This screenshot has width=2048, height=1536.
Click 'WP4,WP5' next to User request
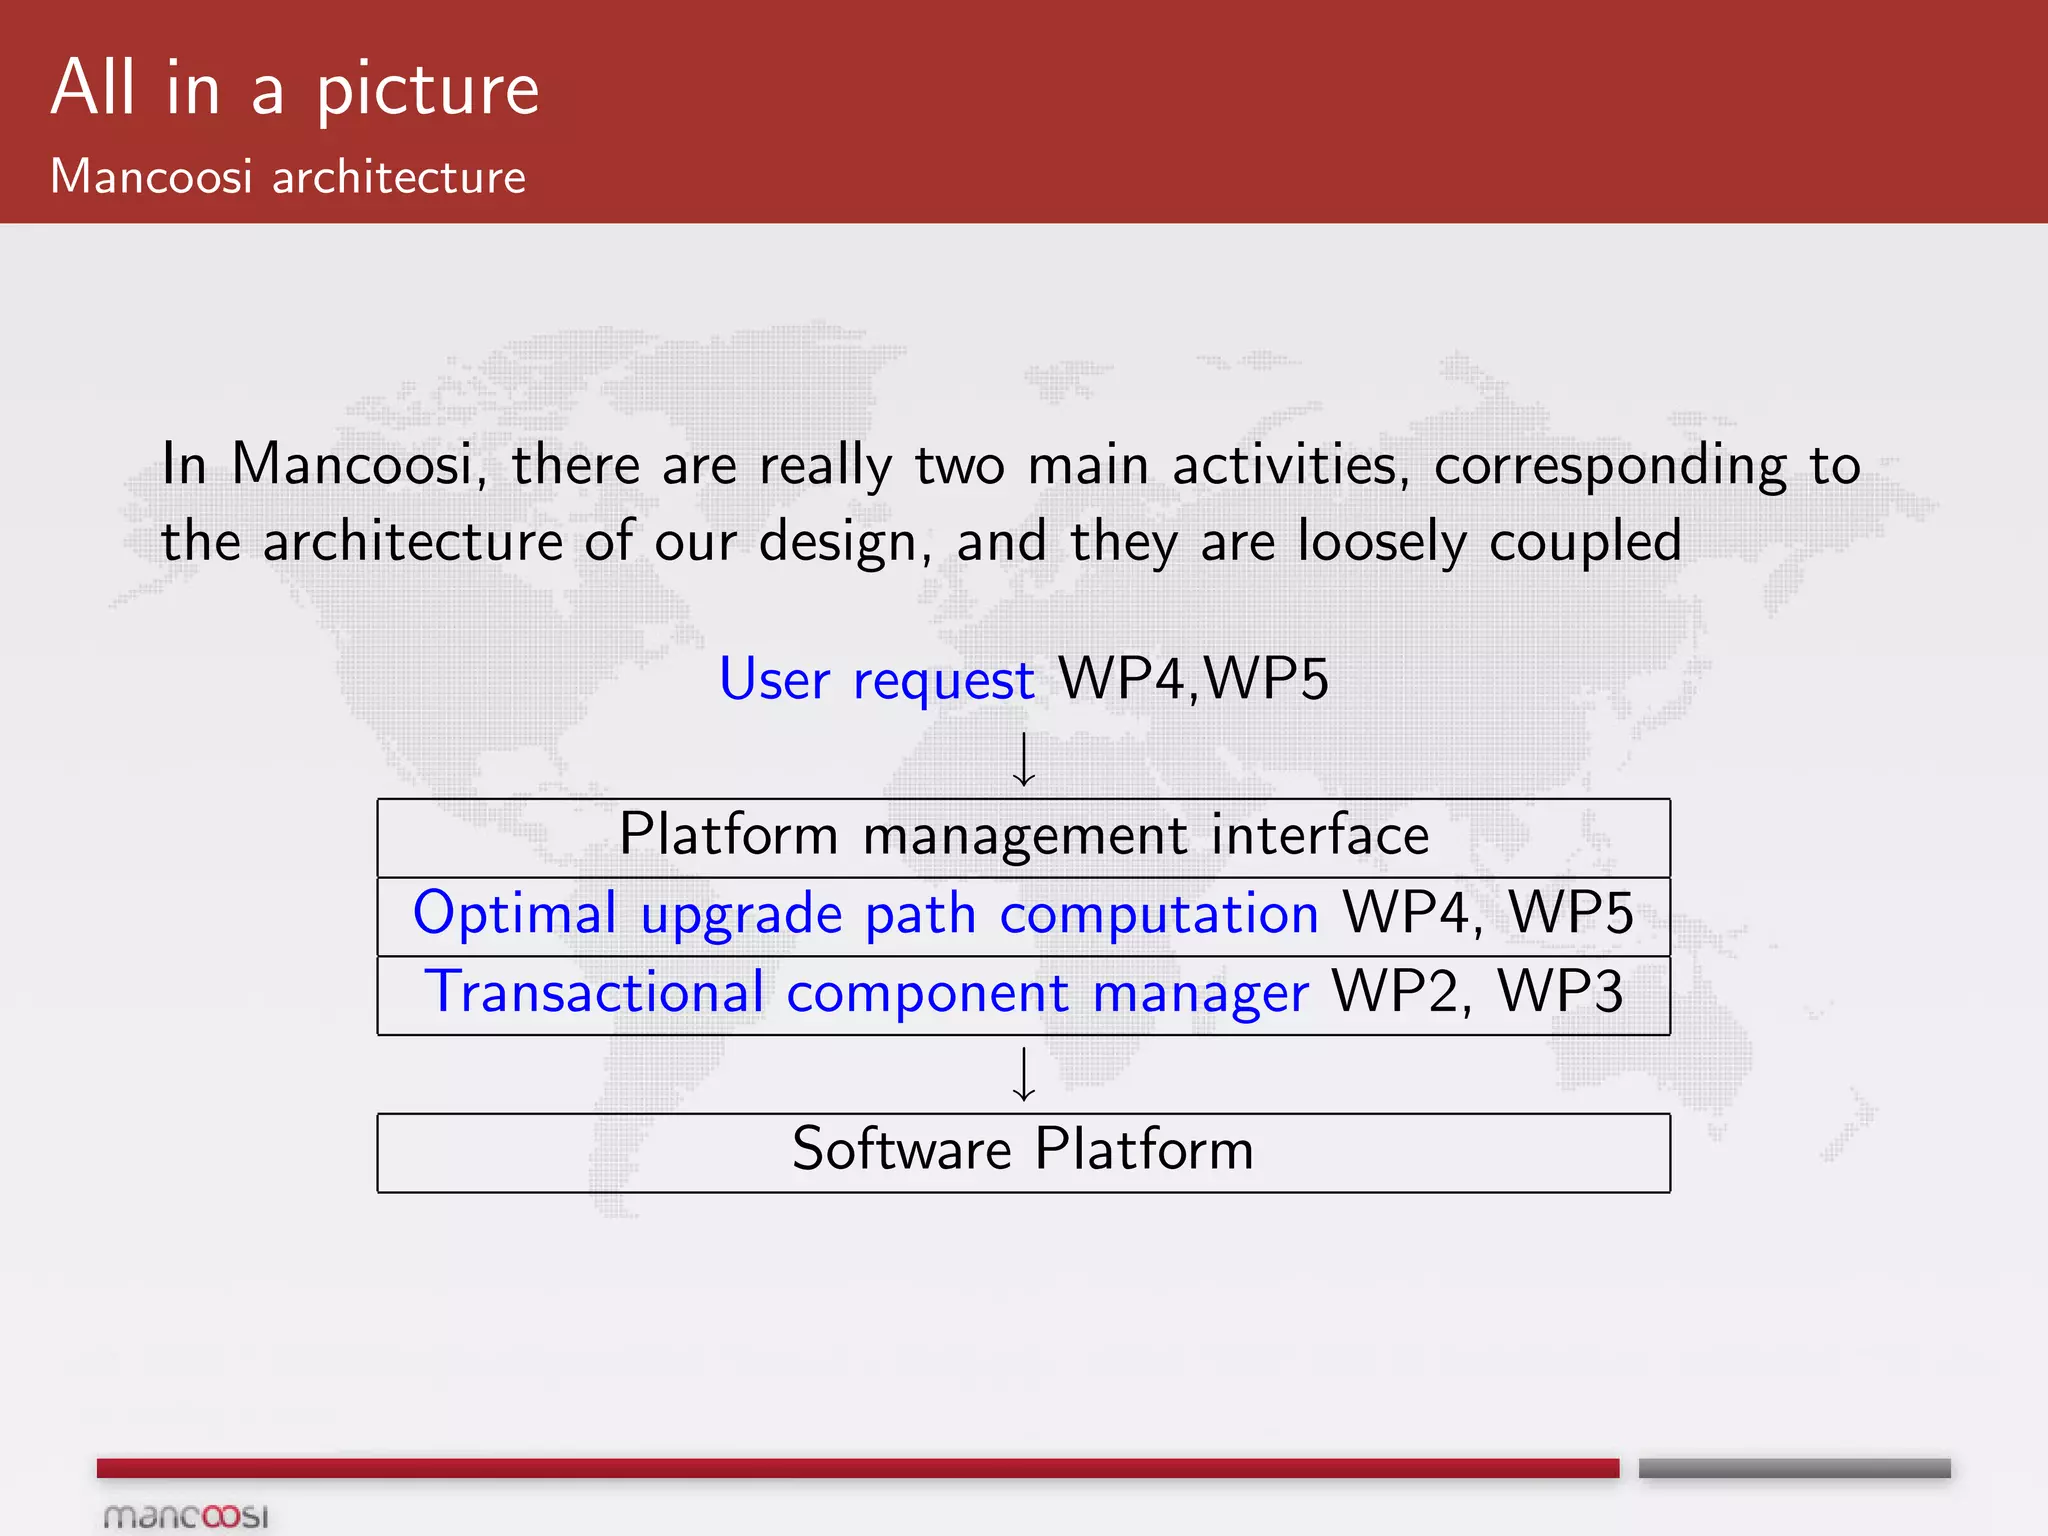tap(1194, 678)
